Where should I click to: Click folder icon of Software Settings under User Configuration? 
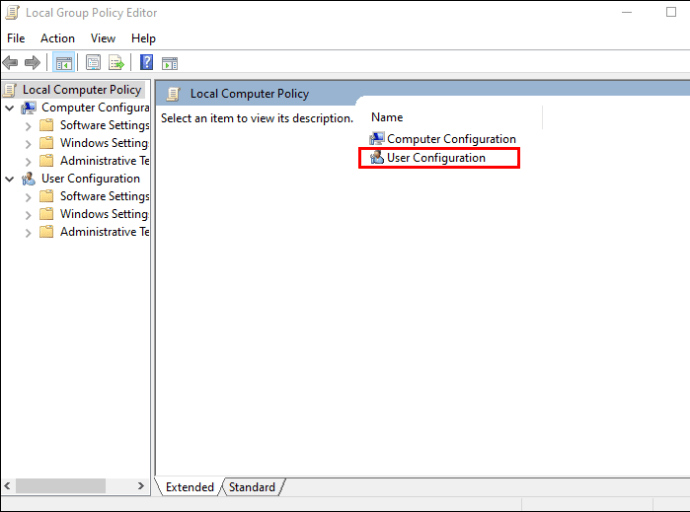click(x=47, y=196)
